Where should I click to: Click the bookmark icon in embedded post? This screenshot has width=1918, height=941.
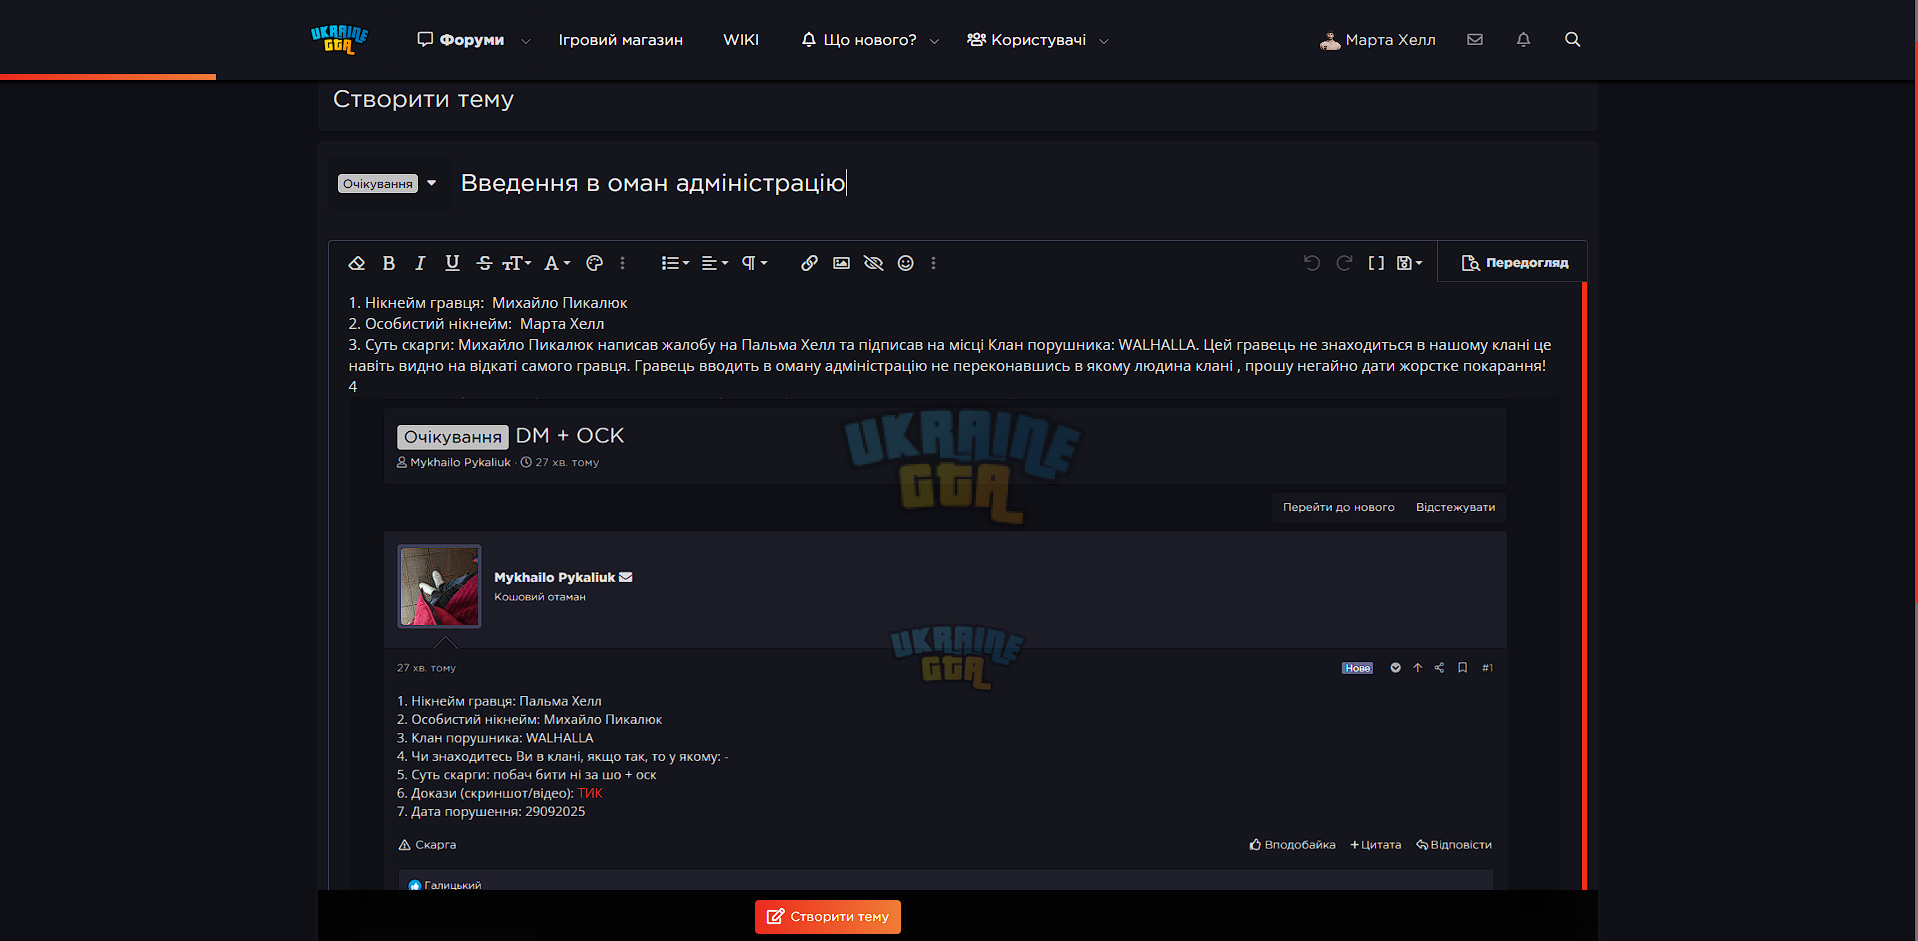[x=1462, y=668]
